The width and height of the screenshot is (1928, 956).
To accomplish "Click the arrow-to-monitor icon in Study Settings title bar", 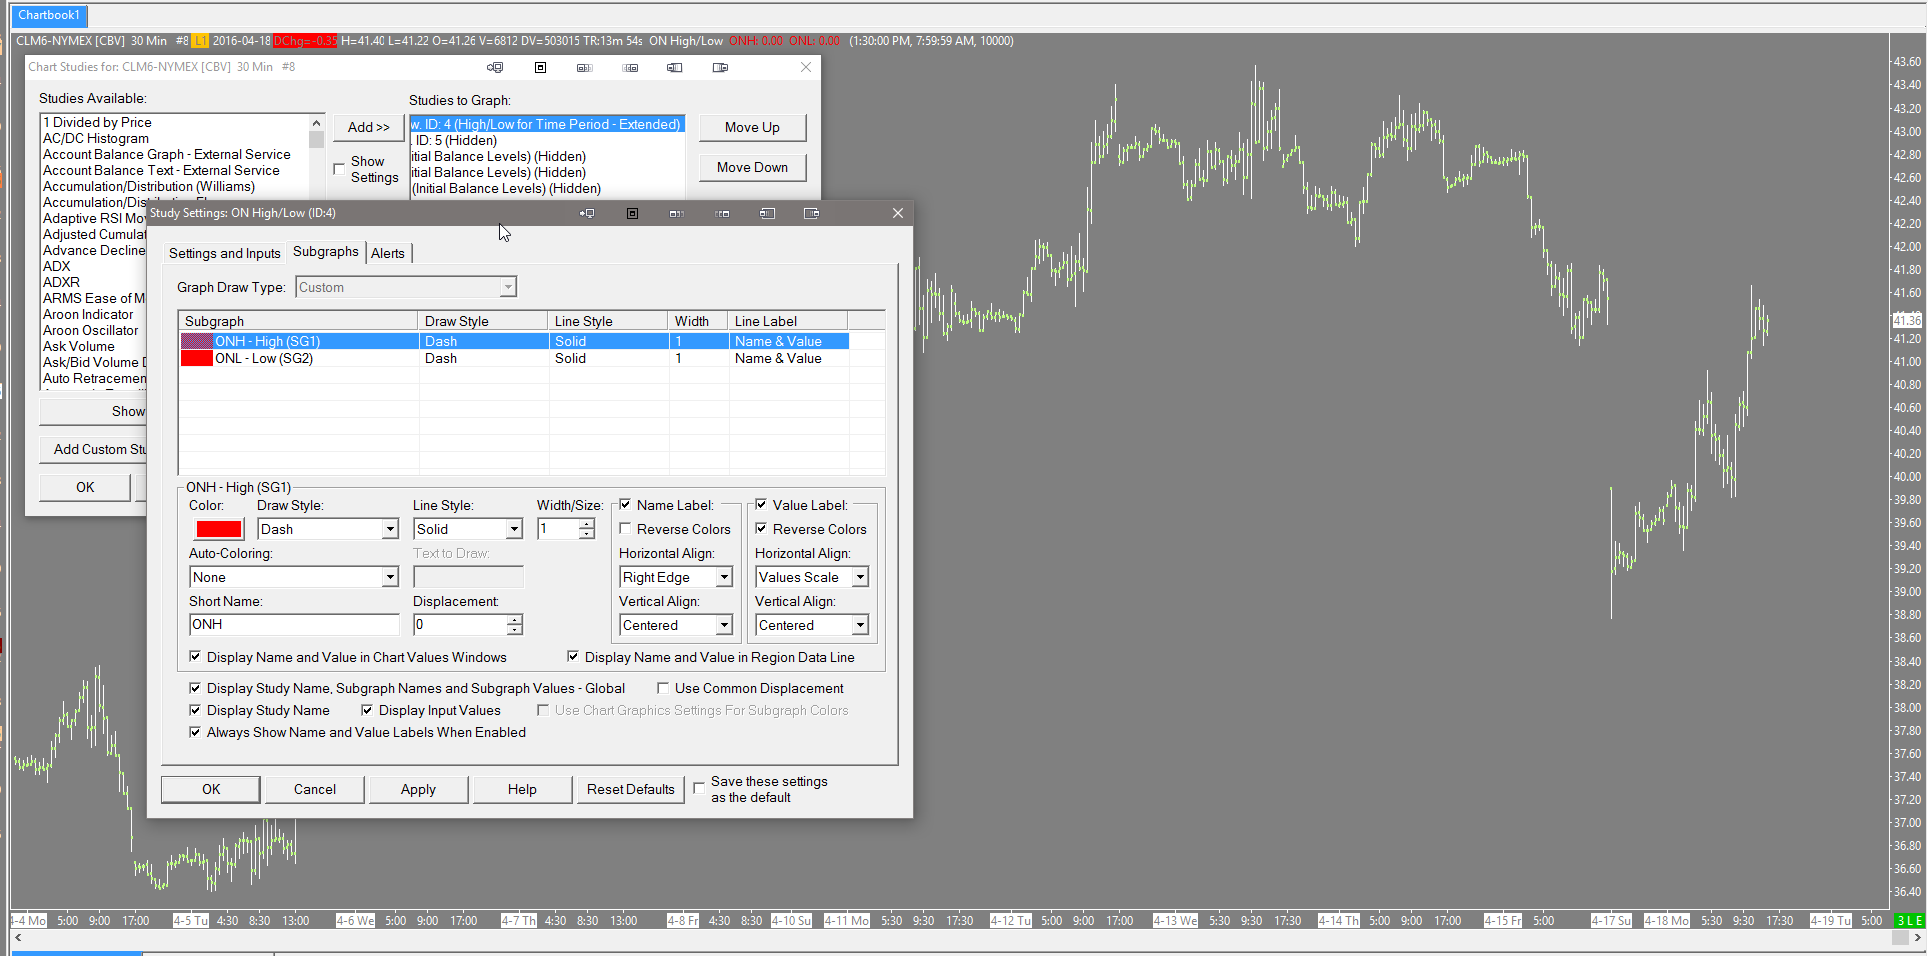I will pos(587,213).
